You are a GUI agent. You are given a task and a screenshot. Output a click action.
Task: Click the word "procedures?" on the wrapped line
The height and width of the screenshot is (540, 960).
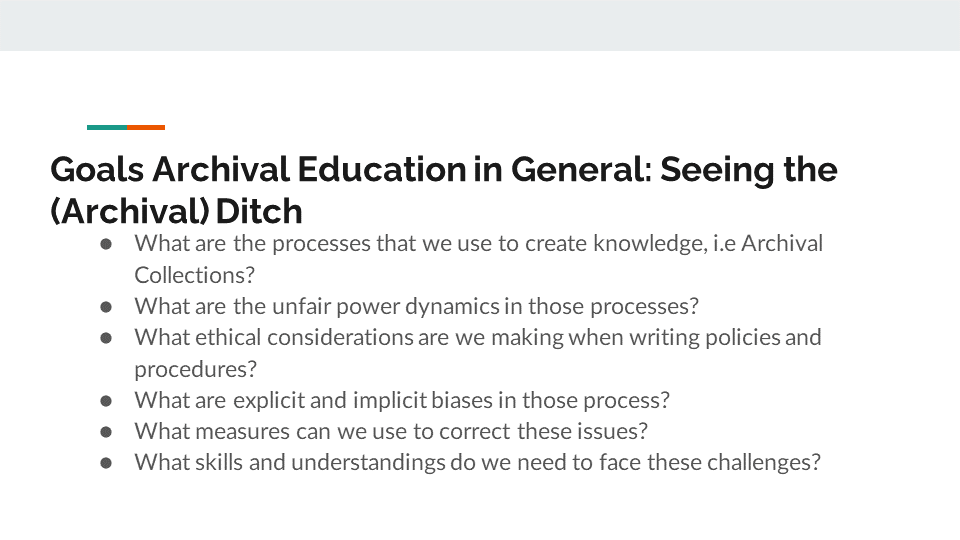pyautogui.click(x=189, y=369)
